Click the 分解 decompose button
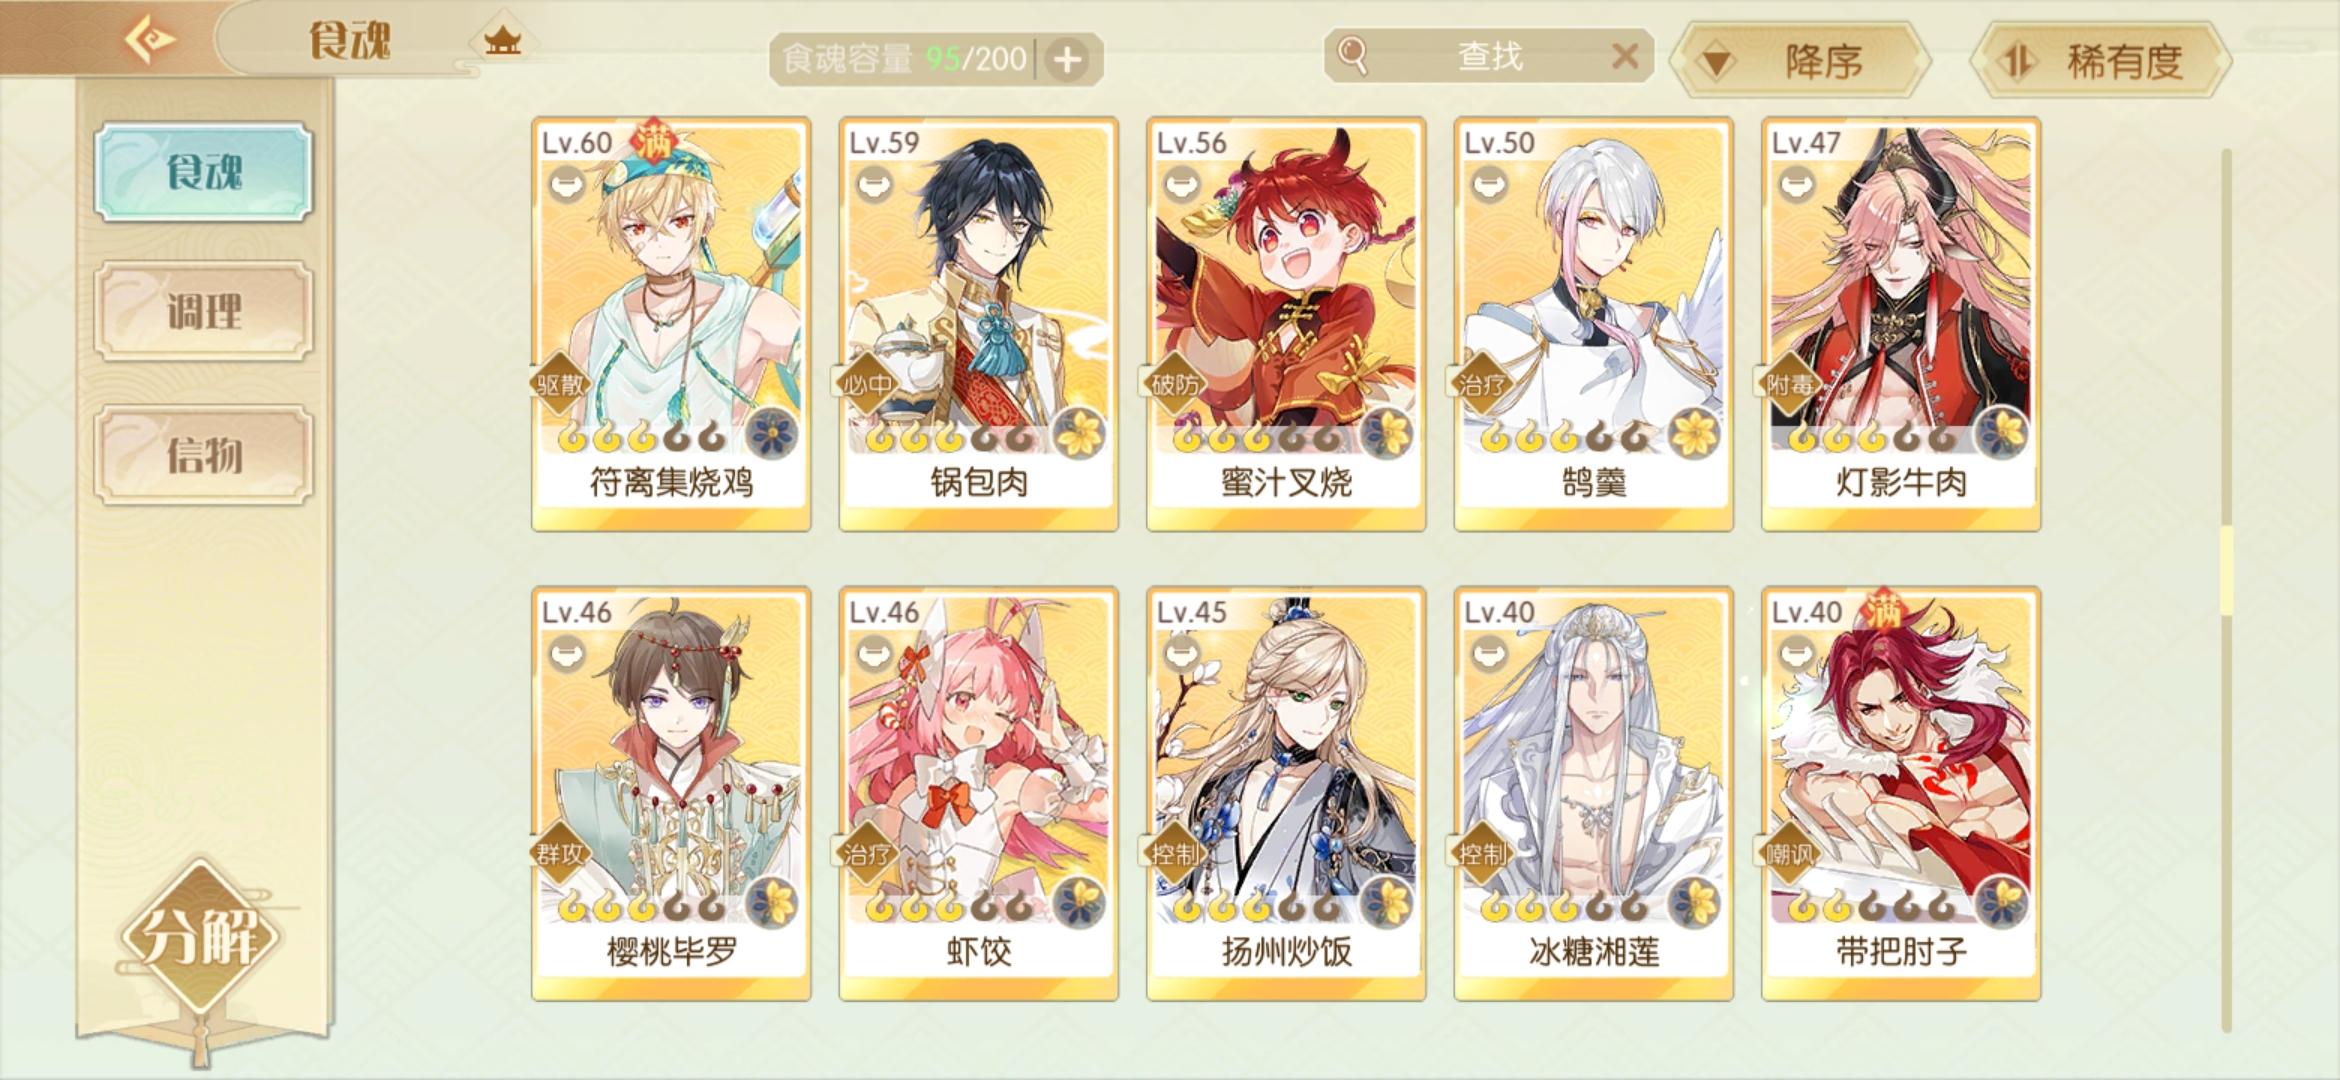2340x1080 pixels. pyautogui.click(x=200, y=936)
